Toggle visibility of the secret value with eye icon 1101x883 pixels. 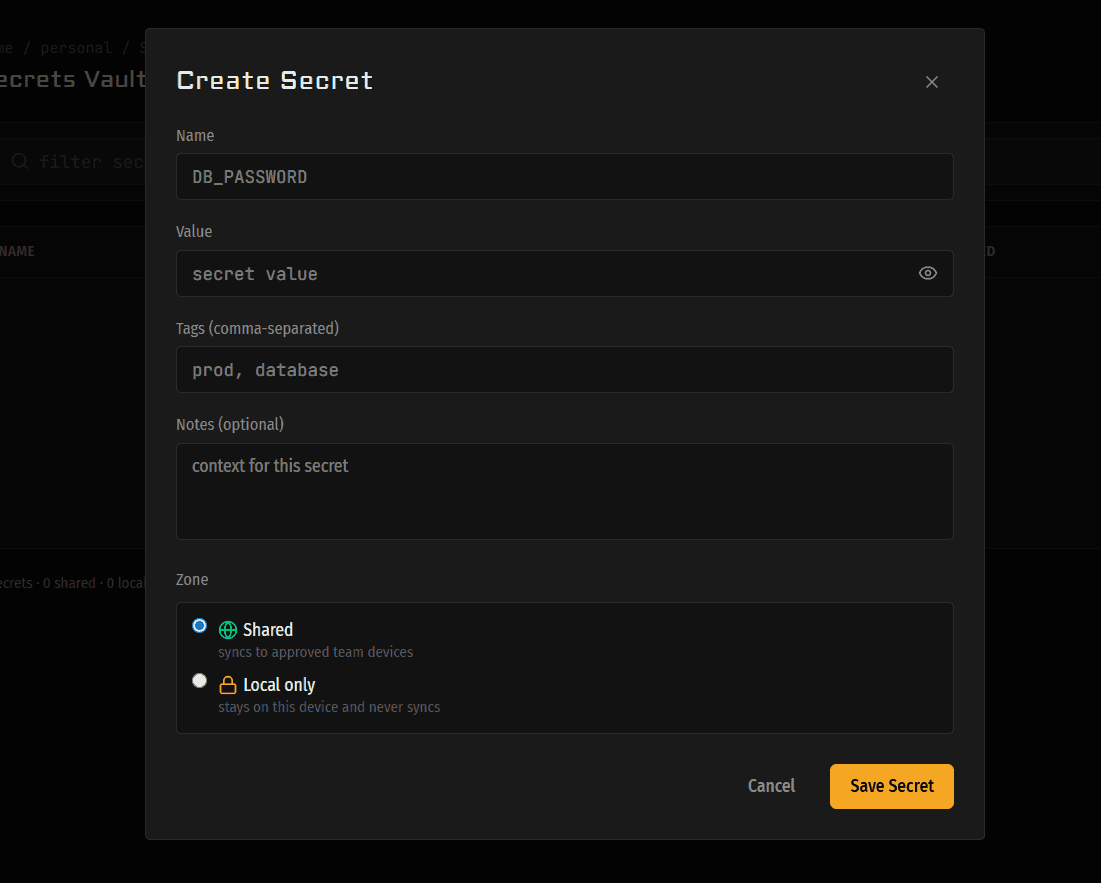tap(927, 273)
